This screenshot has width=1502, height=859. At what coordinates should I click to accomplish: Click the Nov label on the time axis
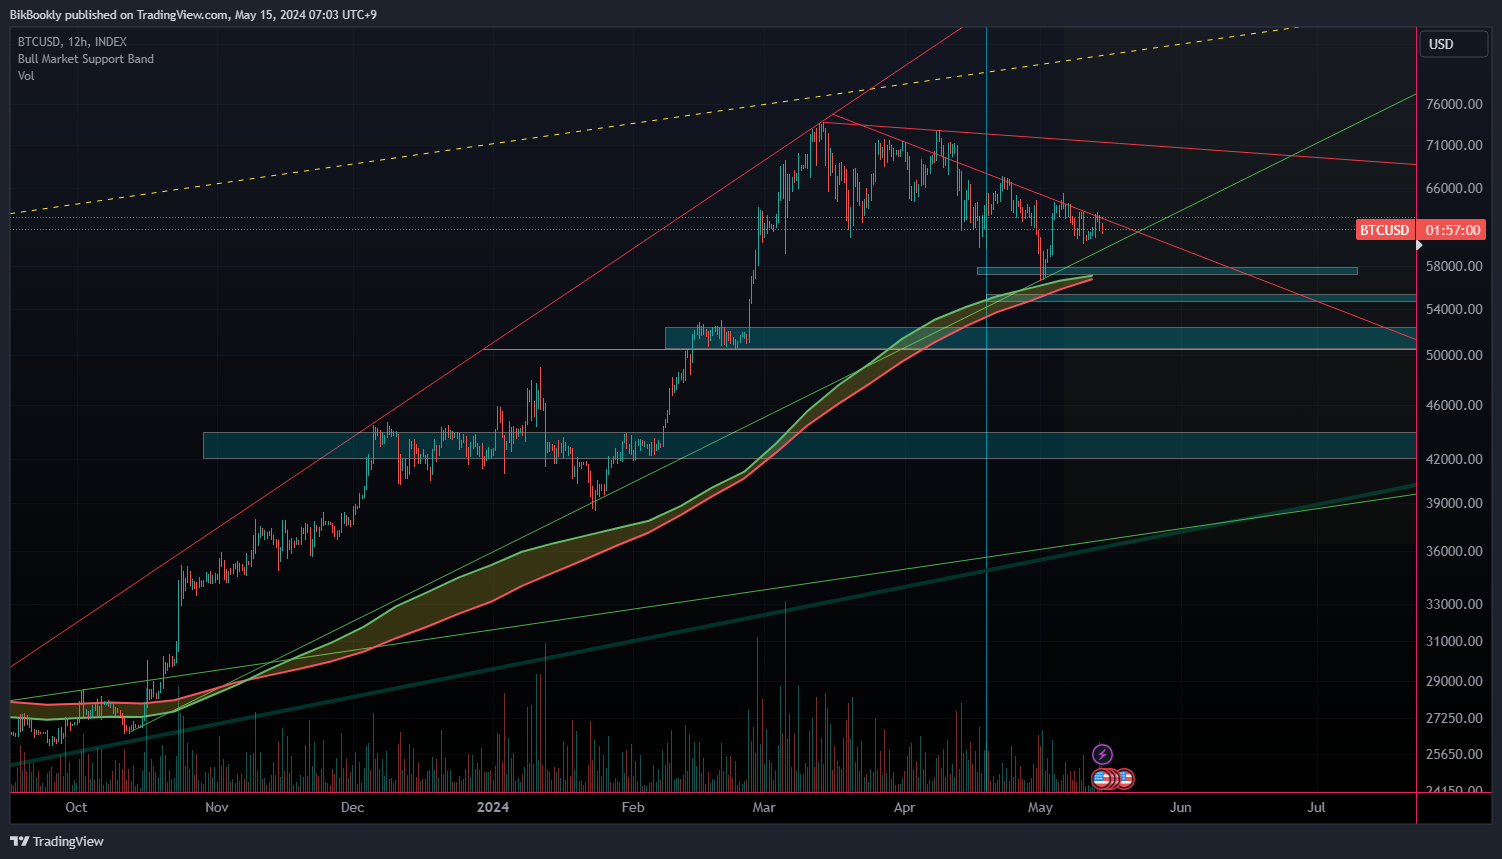tap(216, 807)
